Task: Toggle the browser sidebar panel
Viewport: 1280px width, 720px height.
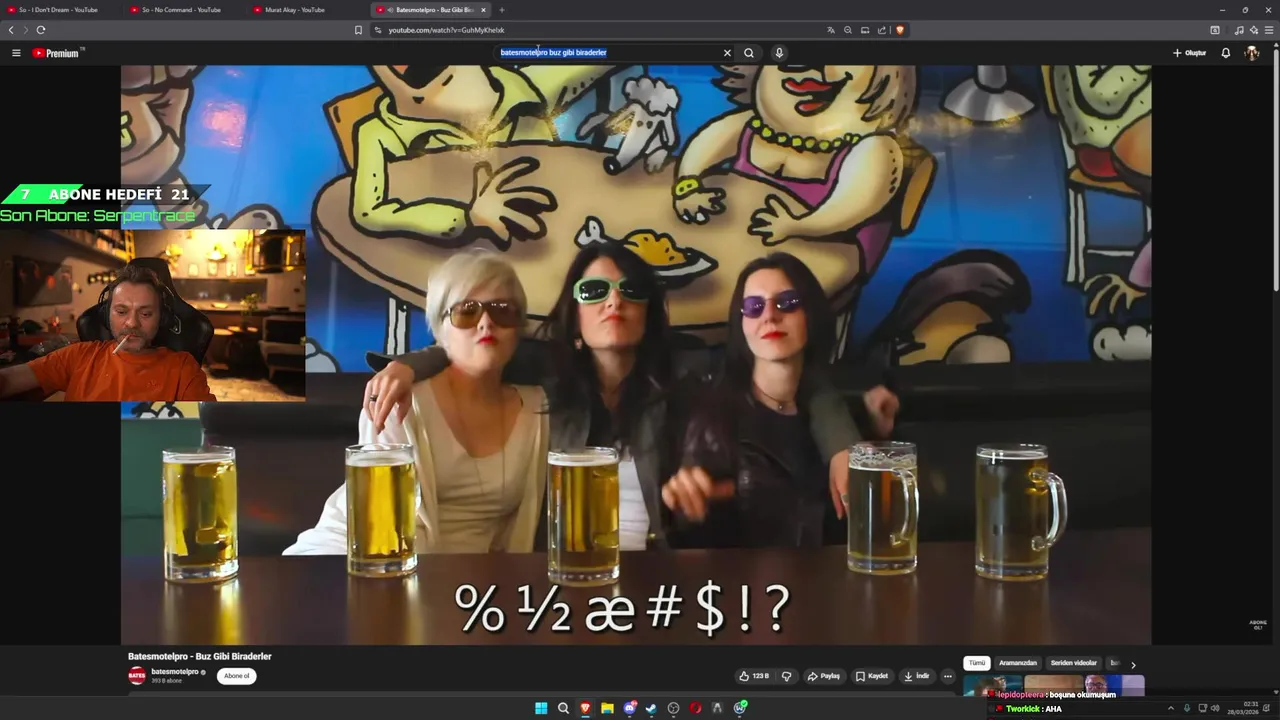Action: tap(1215, 30)
